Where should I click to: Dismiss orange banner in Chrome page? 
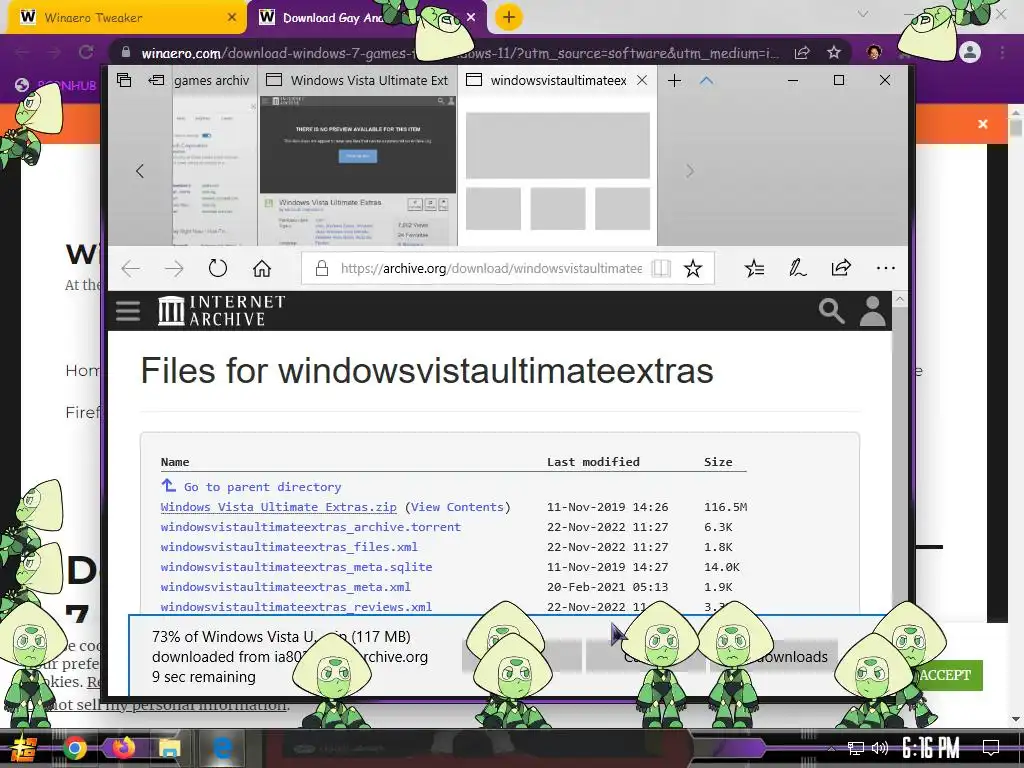[x=982, y=124]
